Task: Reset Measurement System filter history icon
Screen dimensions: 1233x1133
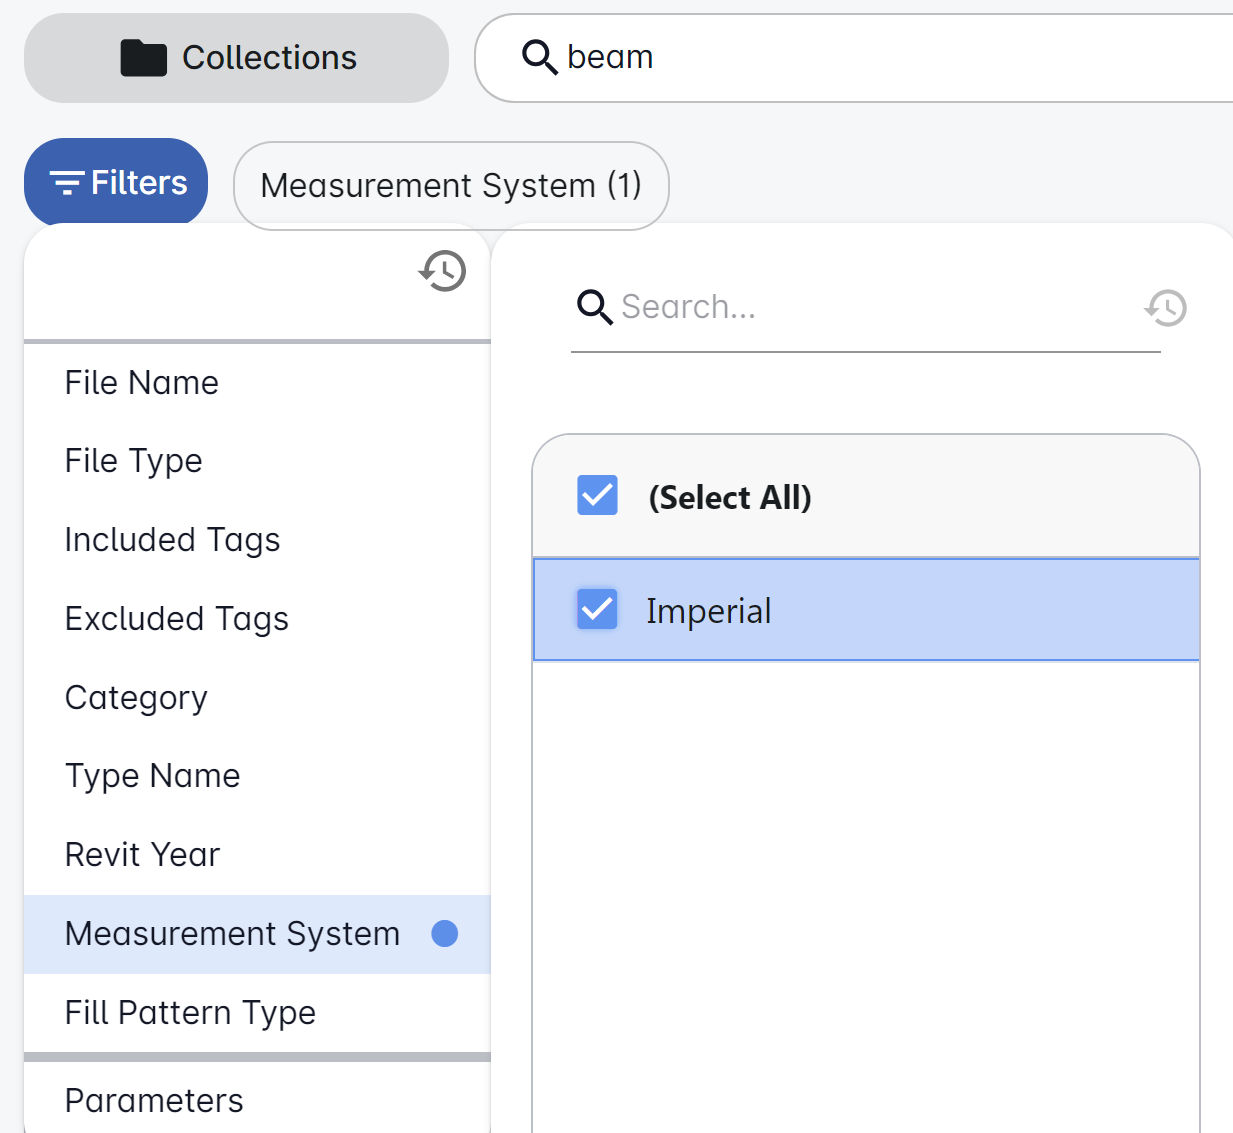Action: 1166,308
